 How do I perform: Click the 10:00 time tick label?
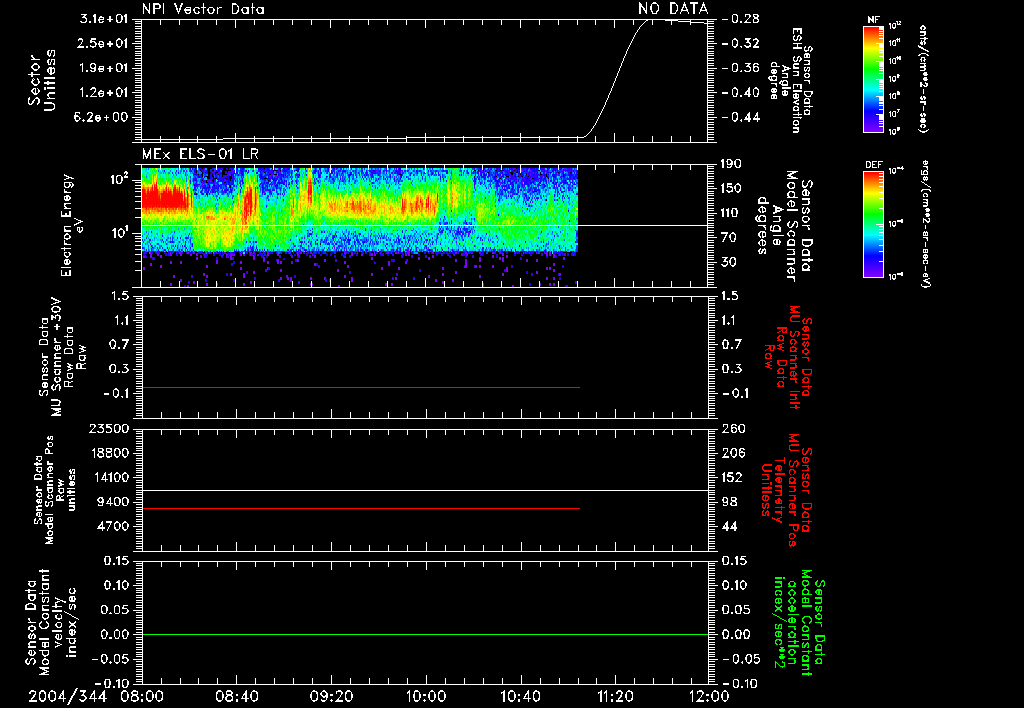point(426,696)
